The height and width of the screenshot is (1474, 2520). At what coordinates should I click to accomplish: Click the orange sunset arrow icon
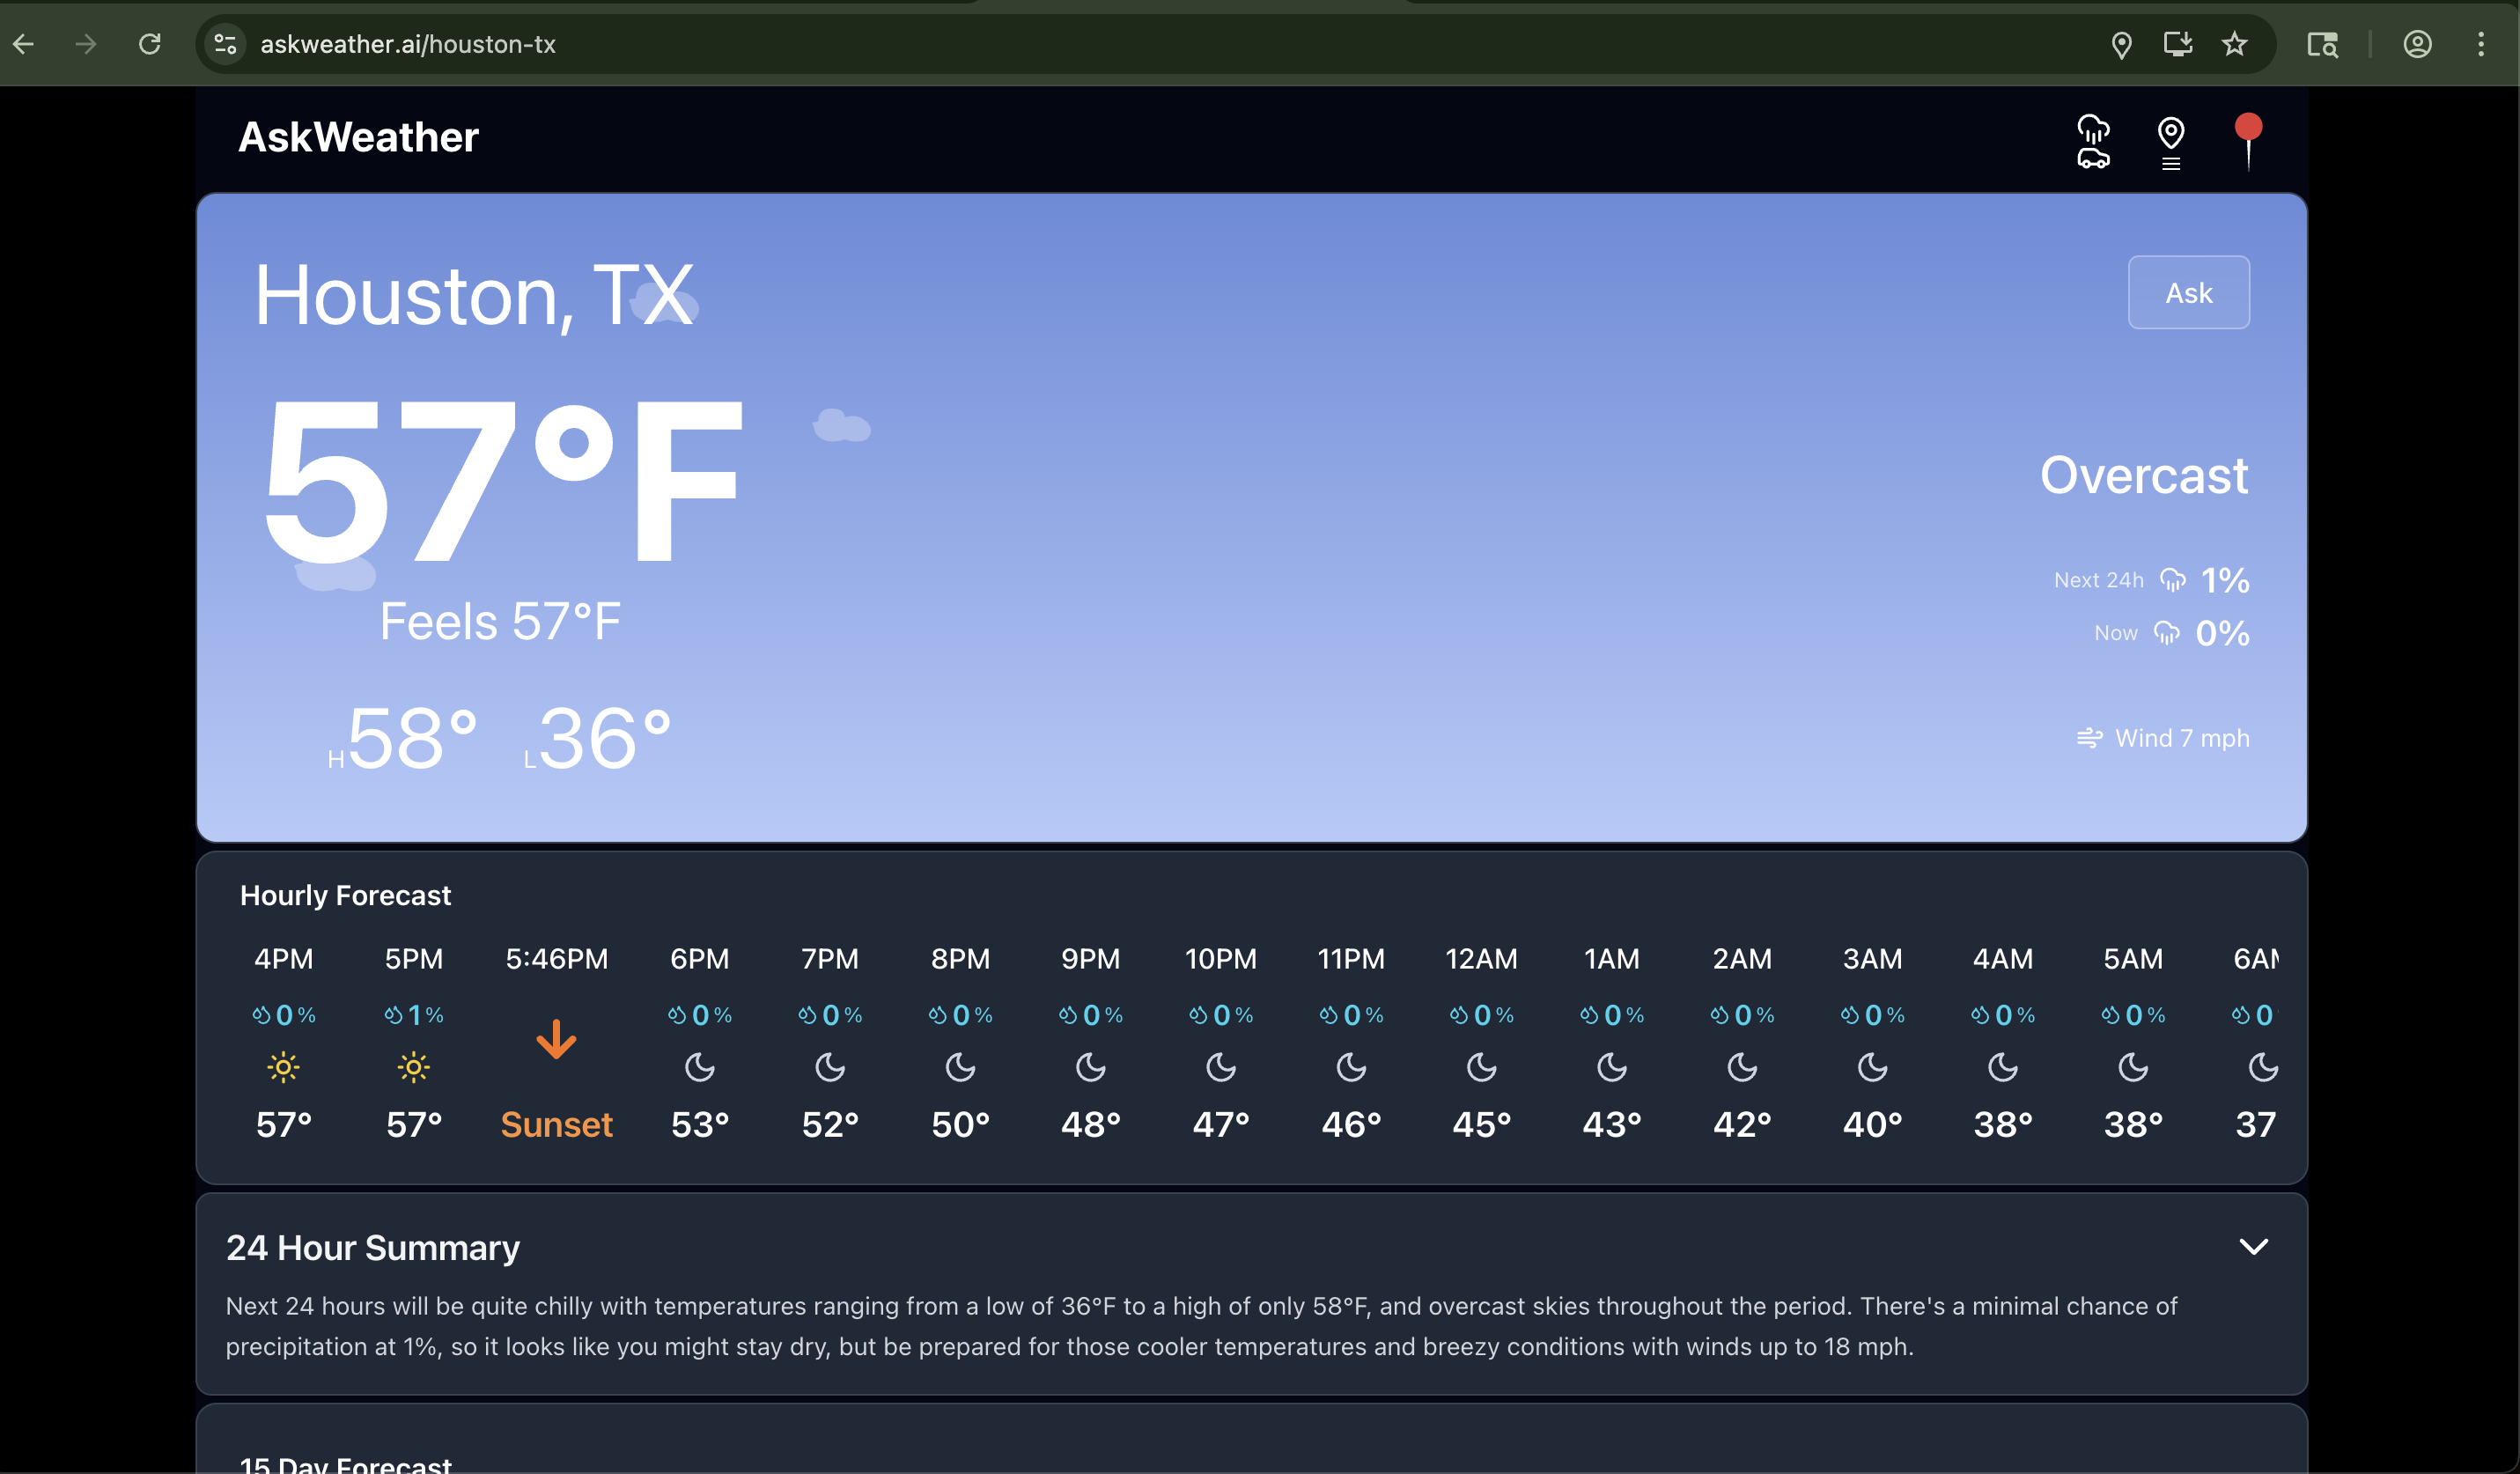pyautogui.click(x=557, y=1040)
